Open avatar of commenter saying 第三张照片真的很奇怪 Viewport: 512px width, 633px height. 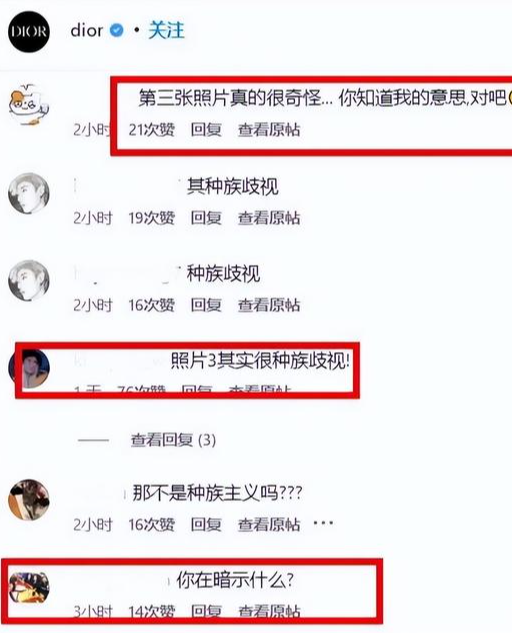click(x=29, y=105)
